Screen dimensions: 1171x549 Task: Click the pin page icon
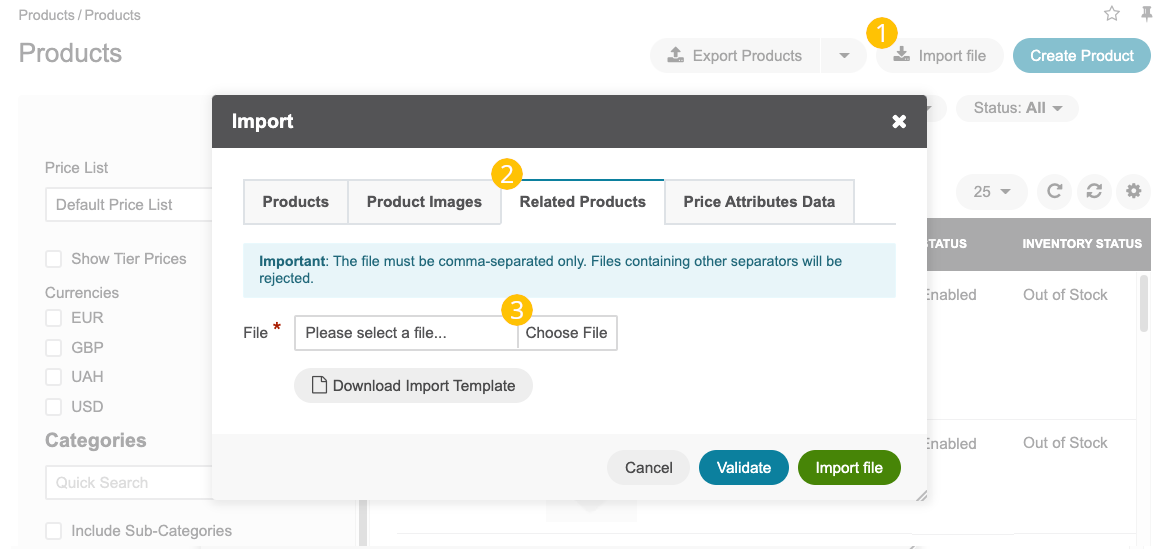click(x=1146, y=14)
